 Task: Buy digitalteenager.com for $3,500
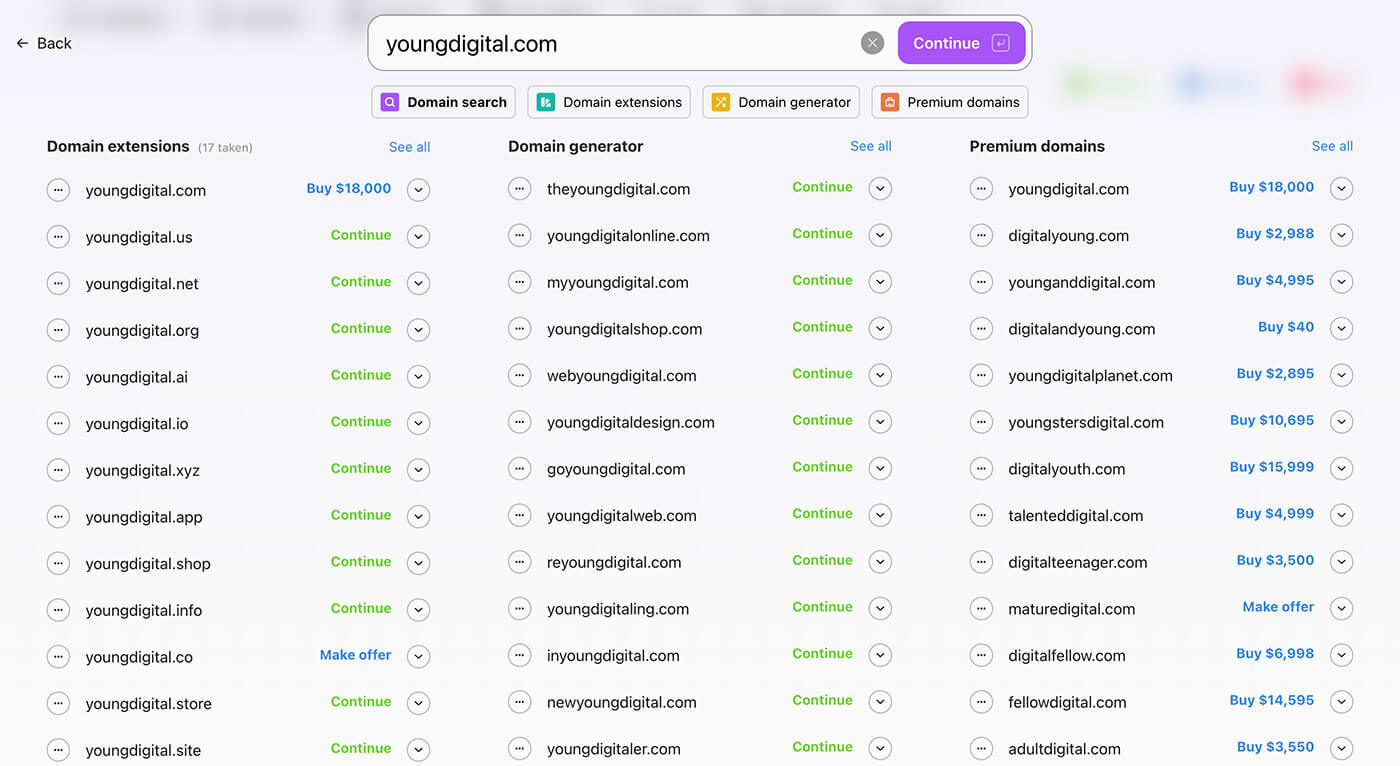(x=1275, y=560)
